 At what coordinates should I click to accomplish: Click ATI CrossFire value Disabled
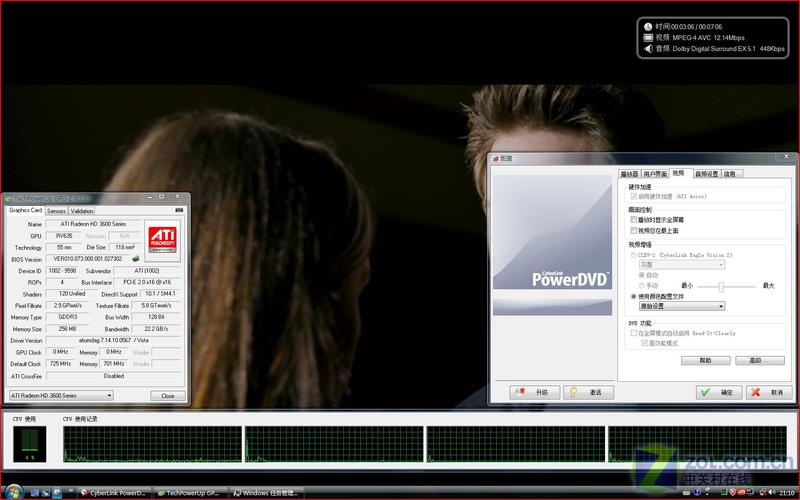[x=114, y=376]
